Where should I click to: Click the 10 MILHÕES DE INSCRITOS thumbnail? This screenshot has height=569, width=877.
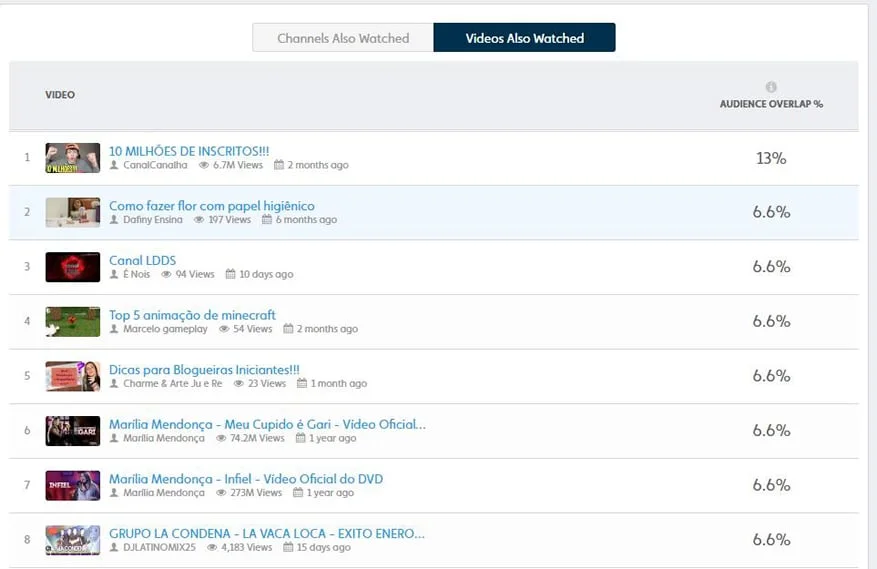[73, 158]
